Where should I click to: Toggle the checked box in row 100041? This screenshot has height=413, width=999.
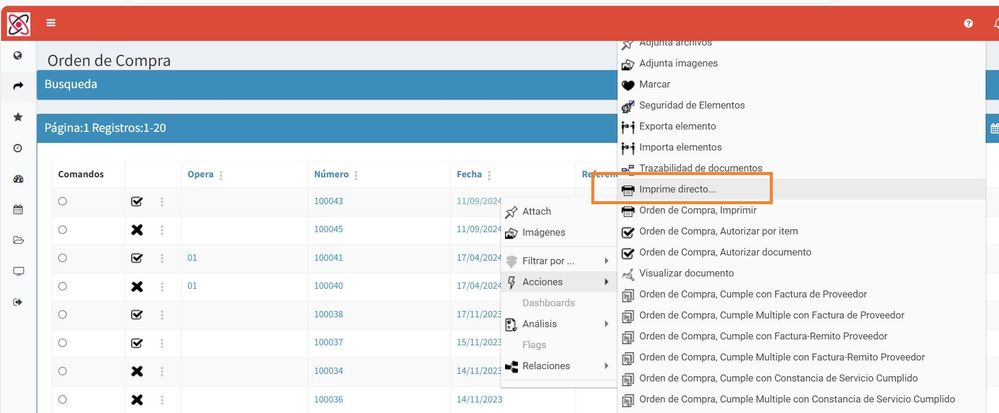click(x=136, y=258)
